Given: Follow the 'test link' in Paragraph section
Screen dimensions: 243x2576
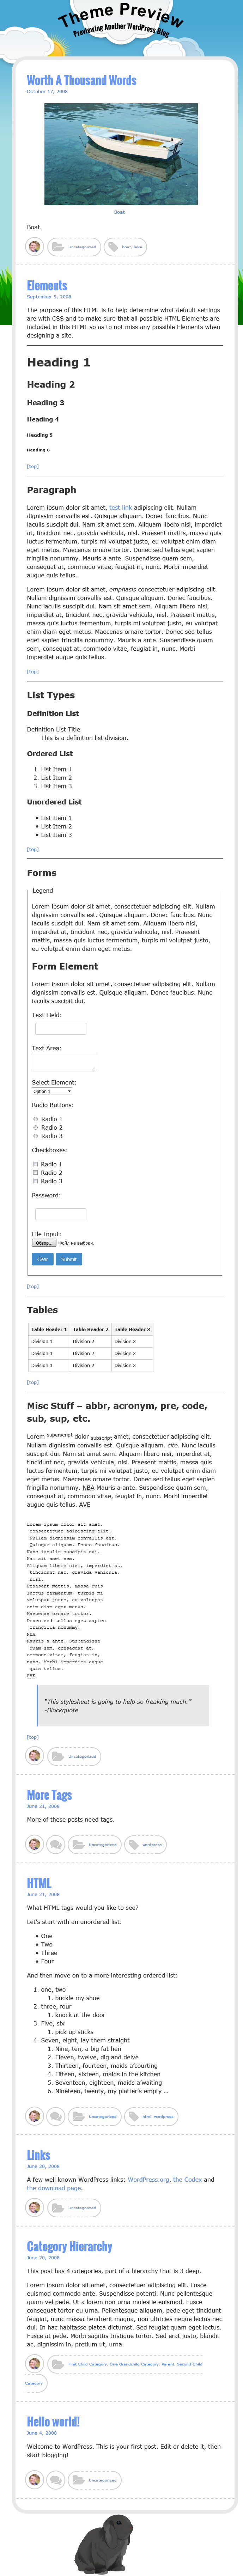Looking at the screenshot, I should click(x=120, y=508).
